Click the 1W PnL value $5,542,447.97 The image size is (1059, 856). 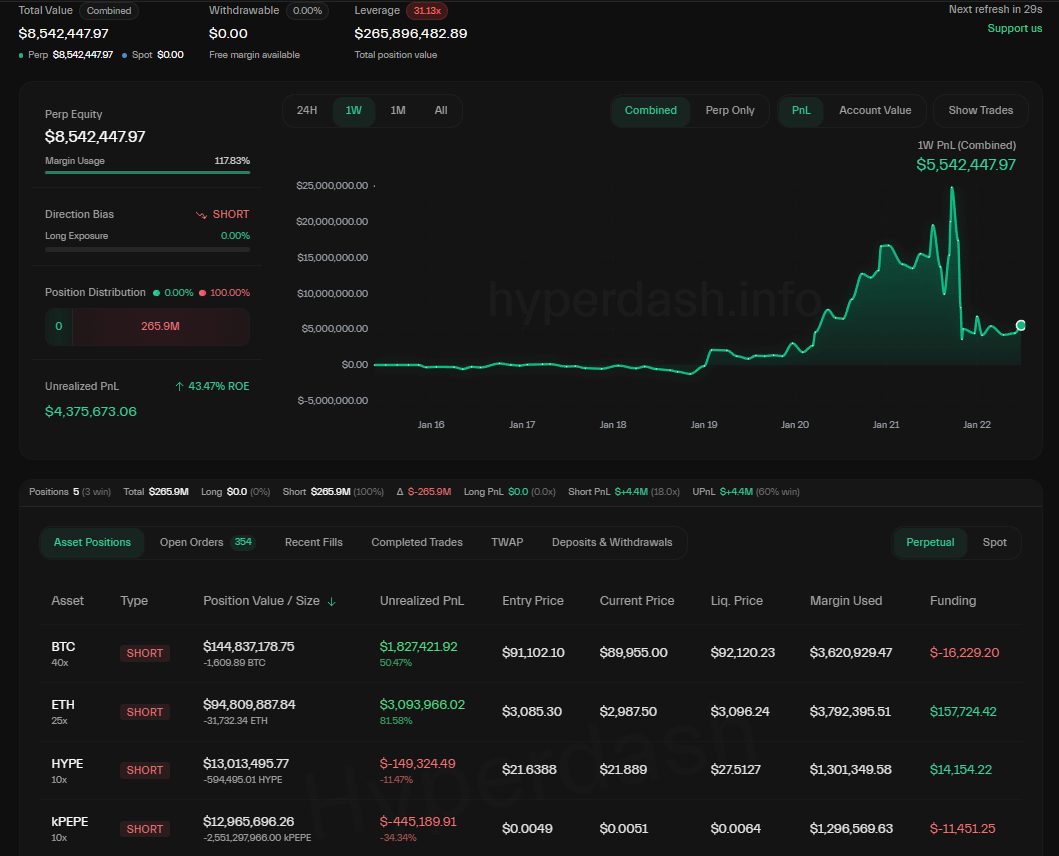(966, 165)
